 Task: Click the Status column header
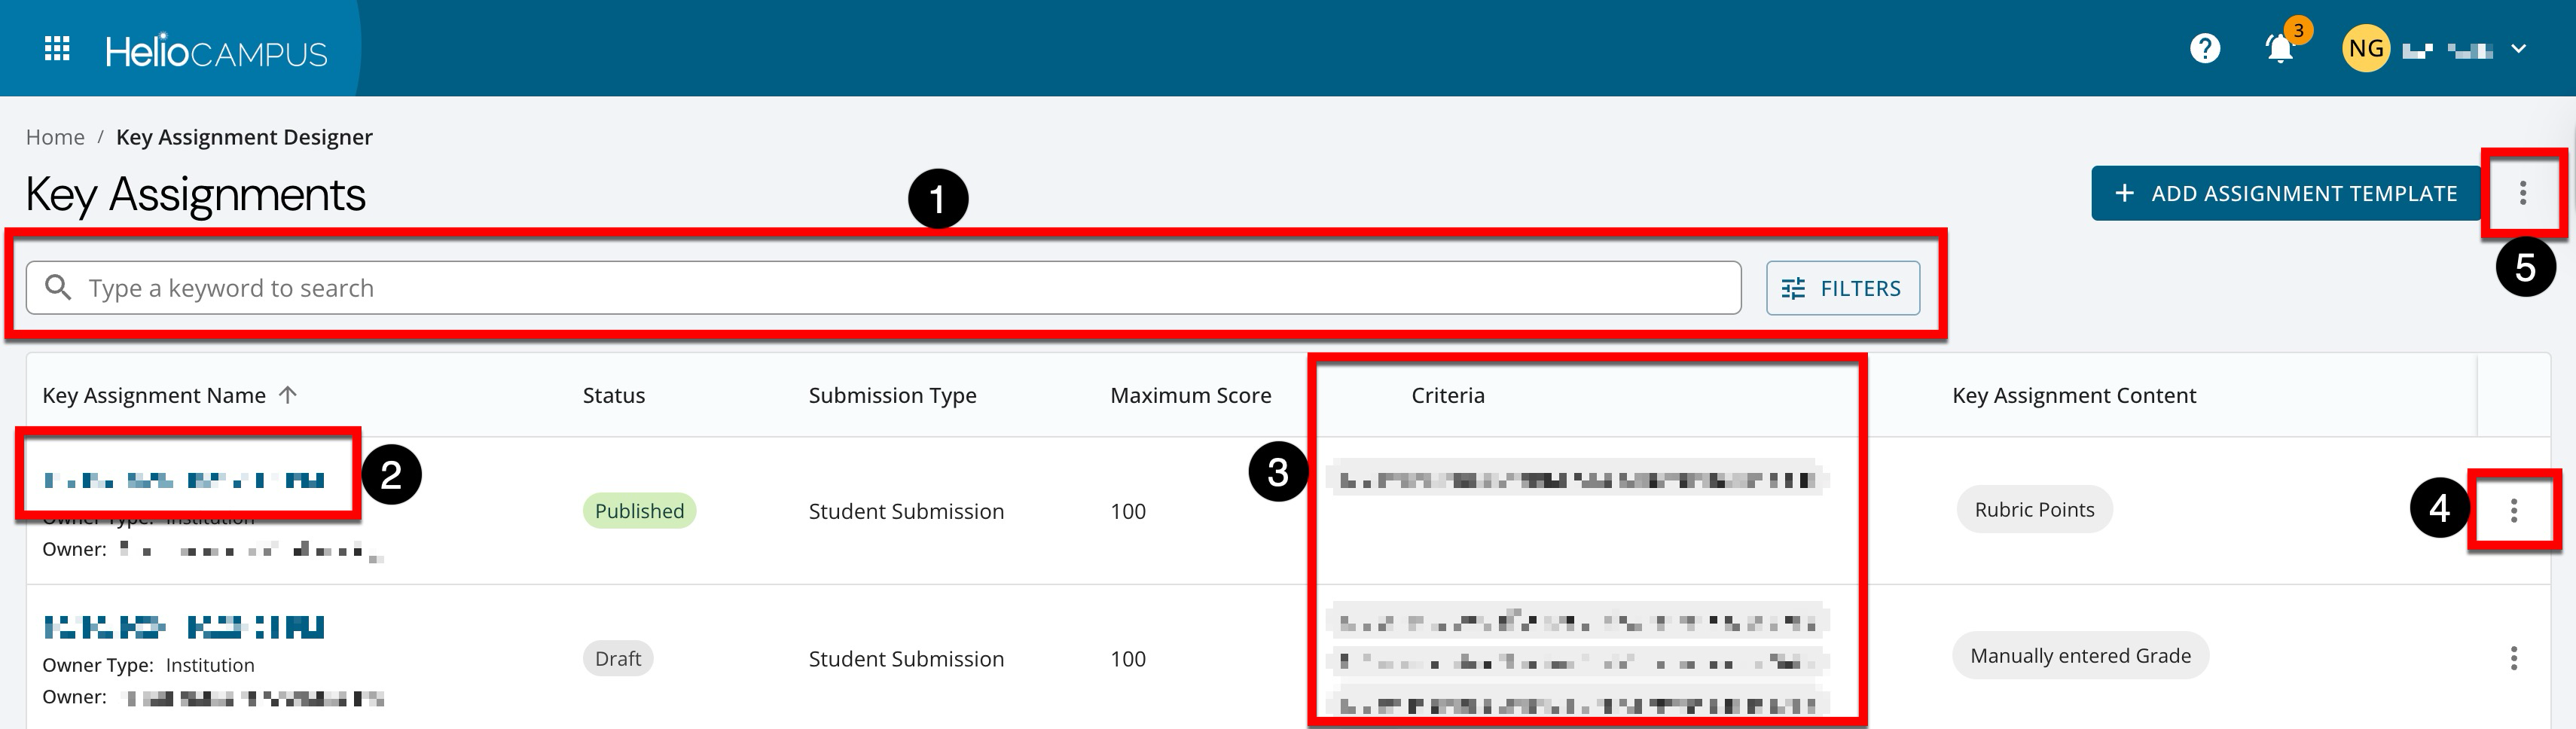pos(613,395)
